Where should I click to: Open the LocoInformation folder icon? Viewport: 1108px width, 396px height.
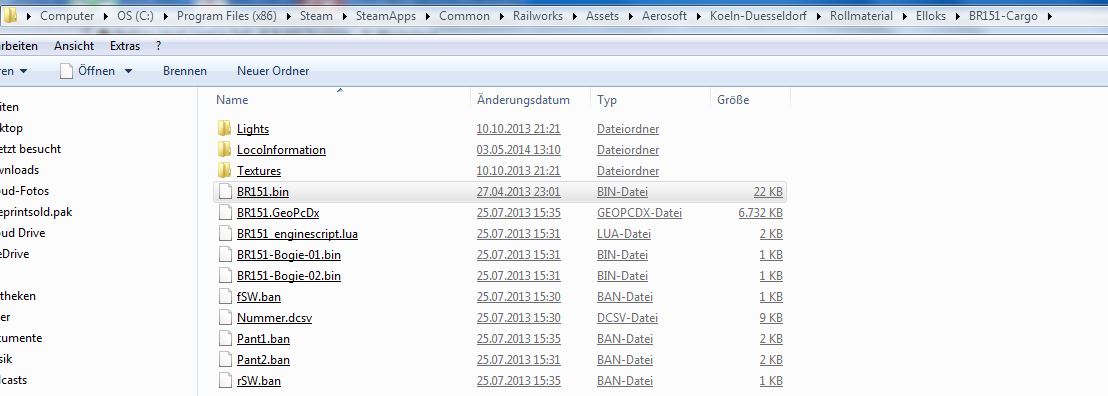225,150
